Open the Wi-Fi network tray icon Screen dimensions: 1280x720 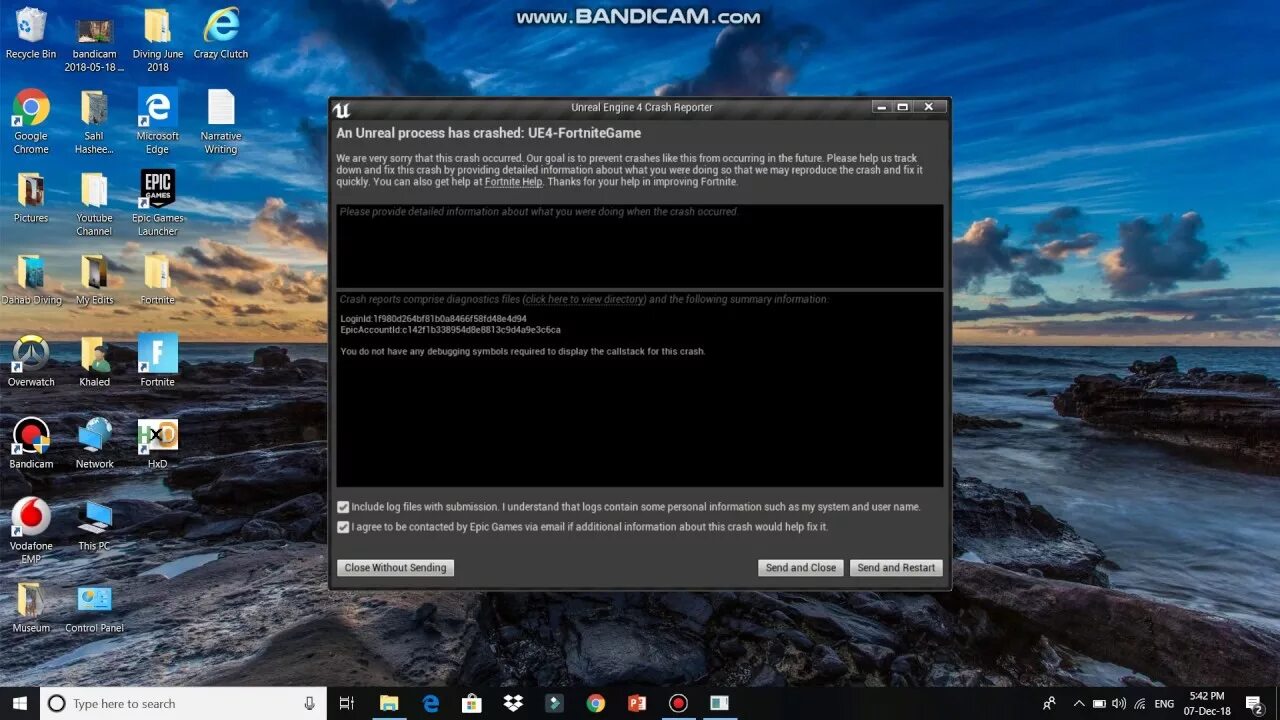pos(1138,703)
